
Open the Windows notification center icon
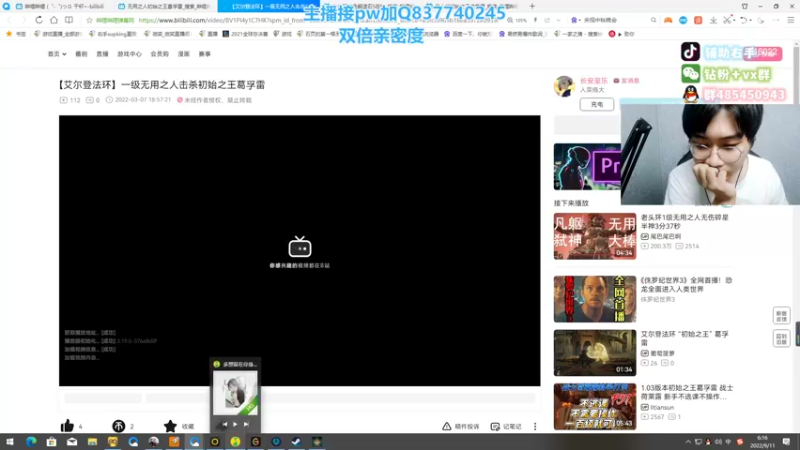pyautogui.click(x=786, y=441)
